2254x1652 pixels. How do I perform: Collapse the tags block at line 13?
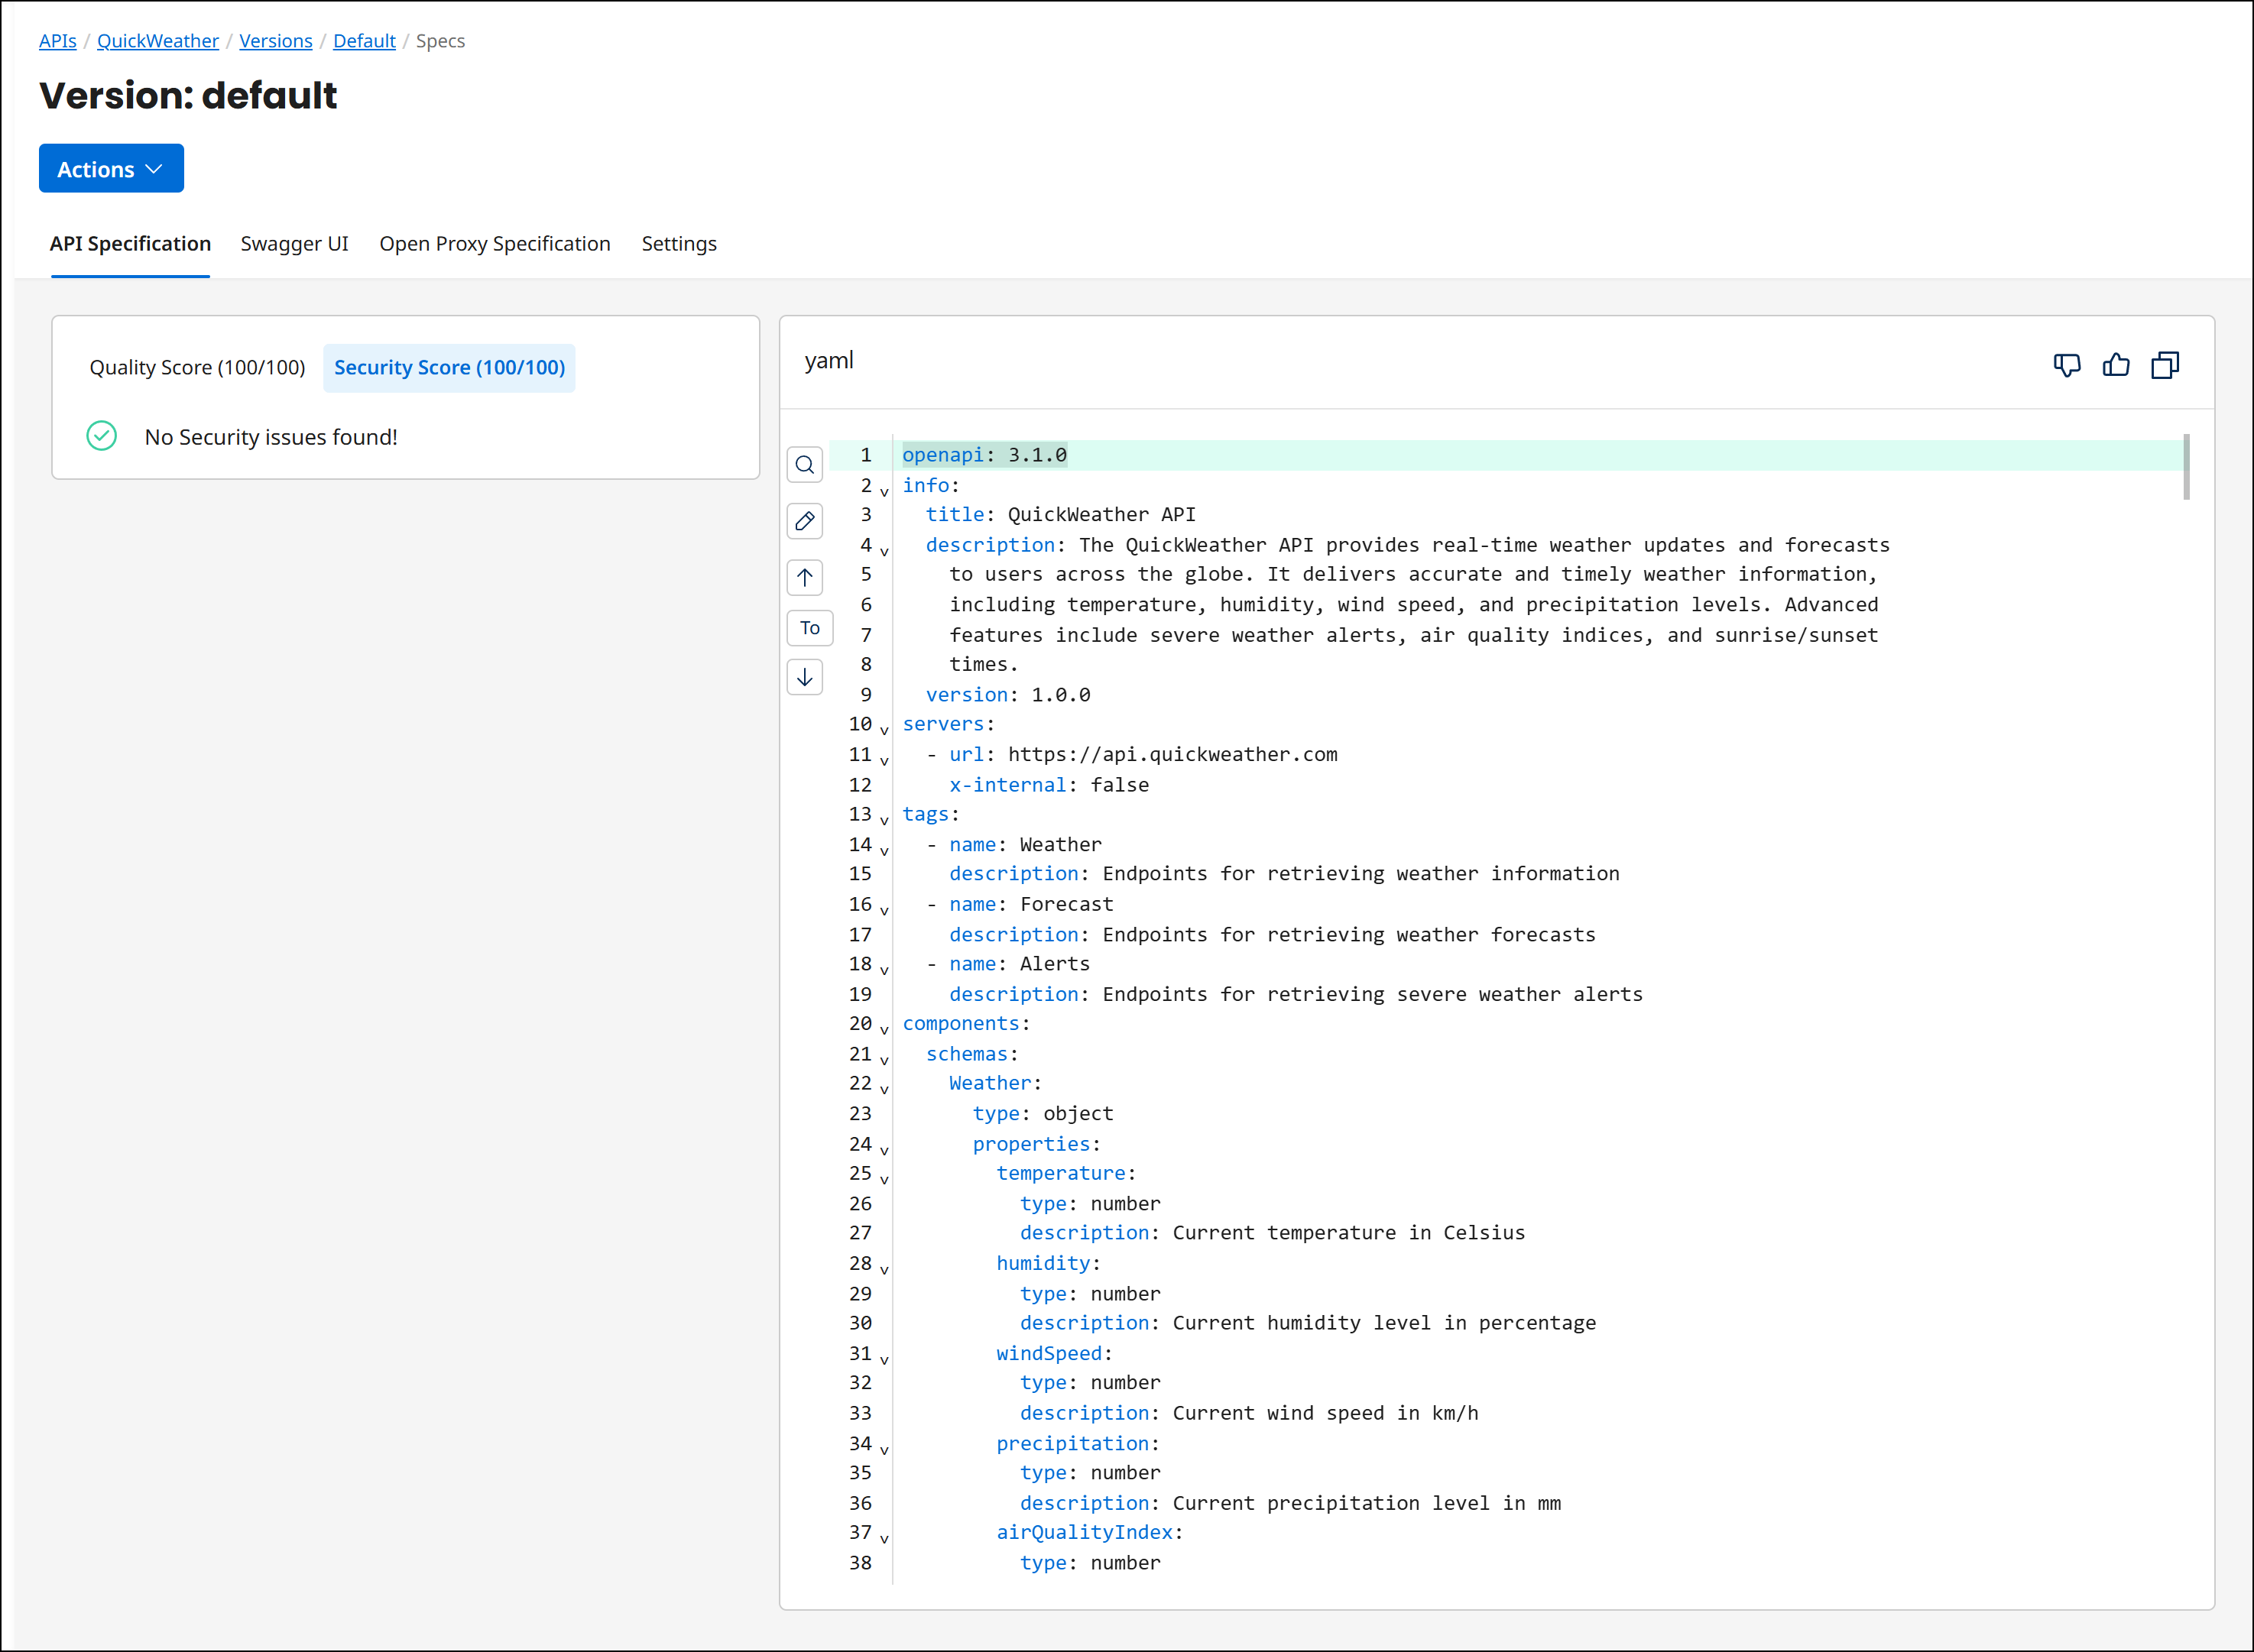pyautogui.click(x=884, y=820)
